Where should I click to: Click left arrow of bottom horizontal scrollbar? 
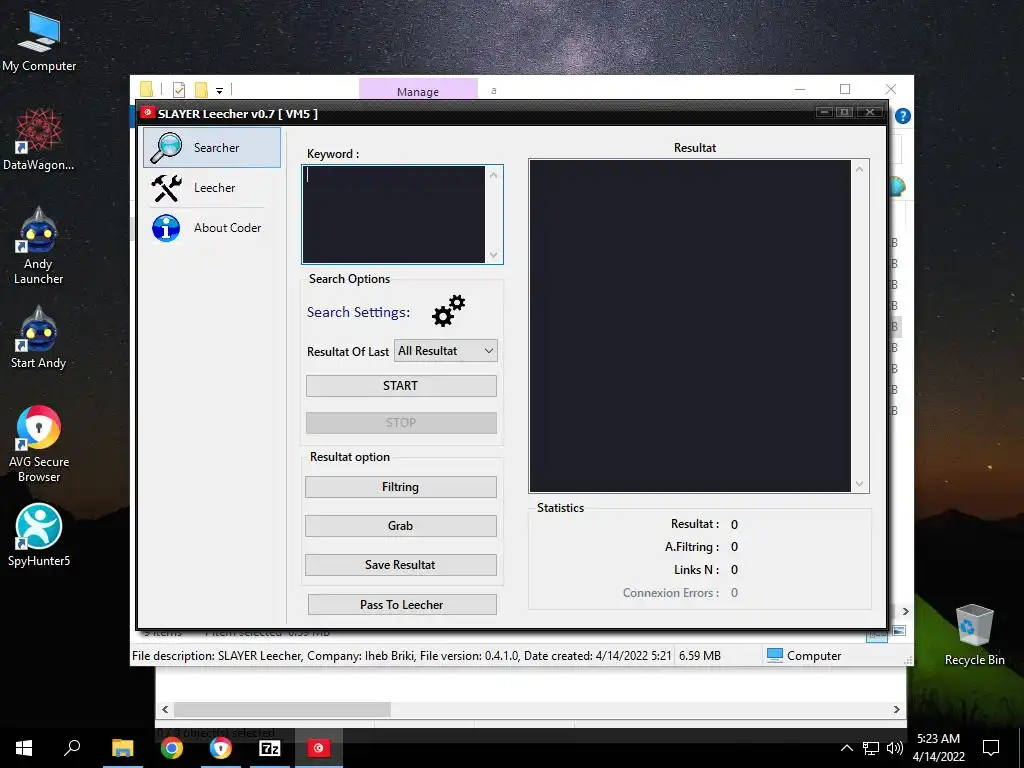(165, 709)
